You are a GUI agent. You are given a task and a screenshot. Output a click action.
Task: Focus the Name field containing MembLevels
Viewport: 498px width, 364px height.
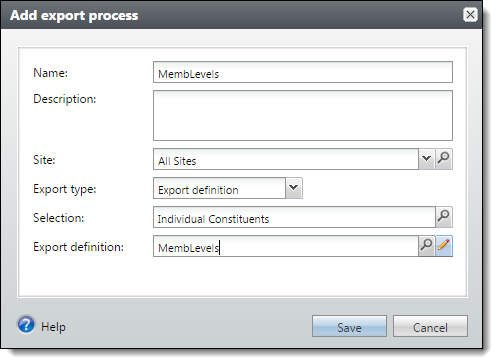pos(303,72)
